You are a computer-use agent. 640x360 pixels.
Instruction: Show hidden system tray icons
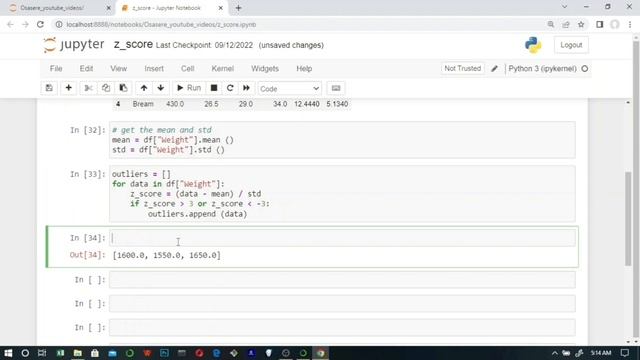click(x=554, y=353)
